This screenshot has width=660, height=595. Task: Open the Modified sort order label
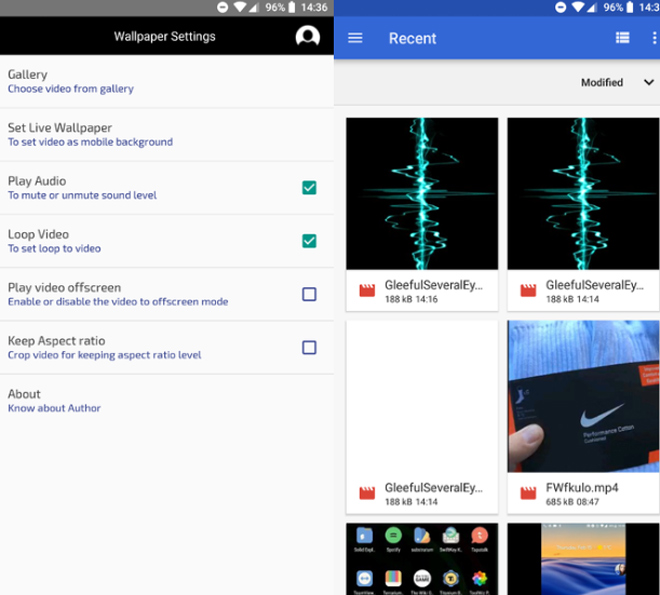point(601,83)
